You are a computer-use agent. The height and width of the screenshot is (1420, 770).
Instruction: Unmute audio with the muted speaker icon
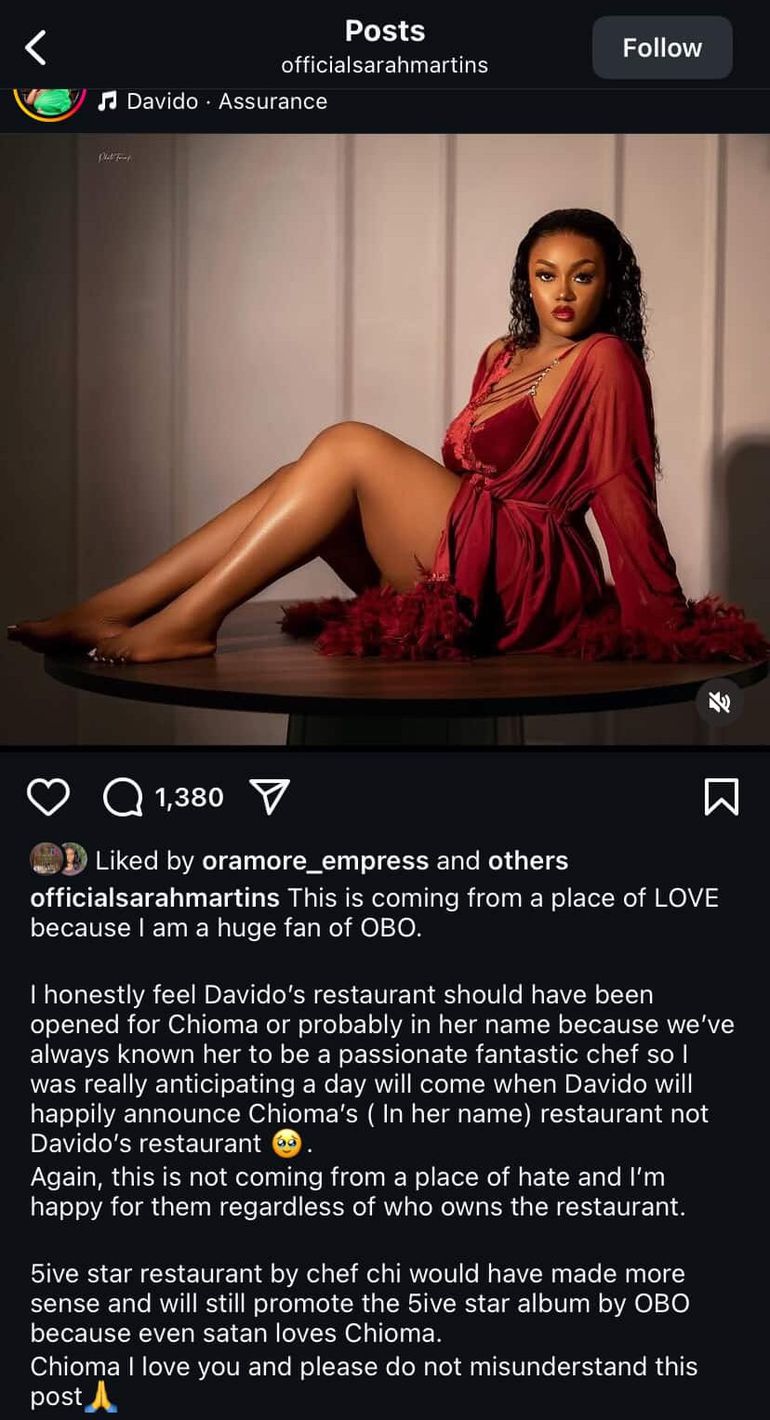pyautogui.click(x=720, y=702)
